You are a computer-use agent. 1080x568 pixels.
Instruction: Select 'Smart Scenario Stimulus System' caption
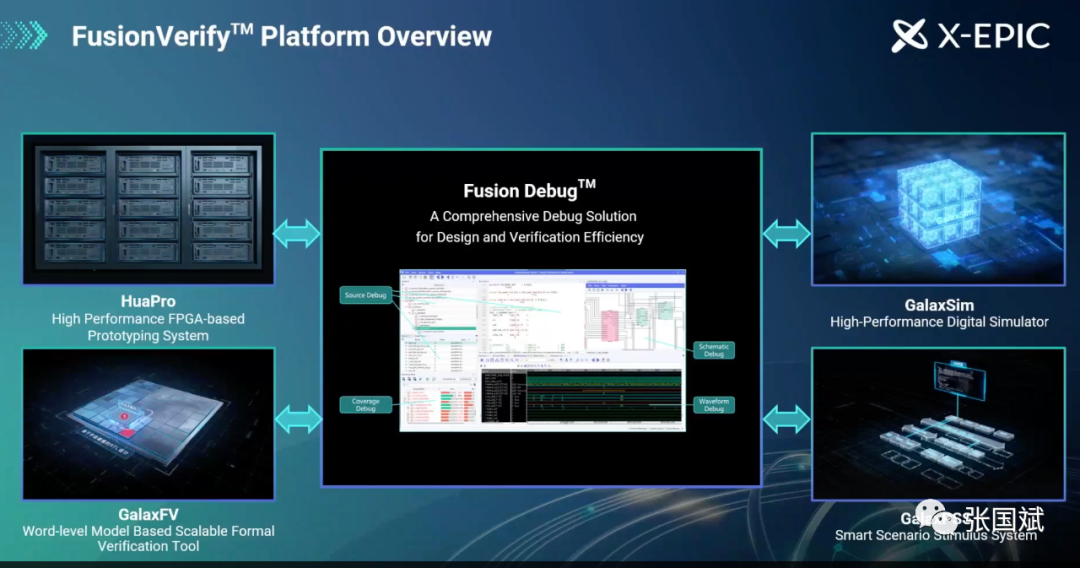(x=936, y=535)
